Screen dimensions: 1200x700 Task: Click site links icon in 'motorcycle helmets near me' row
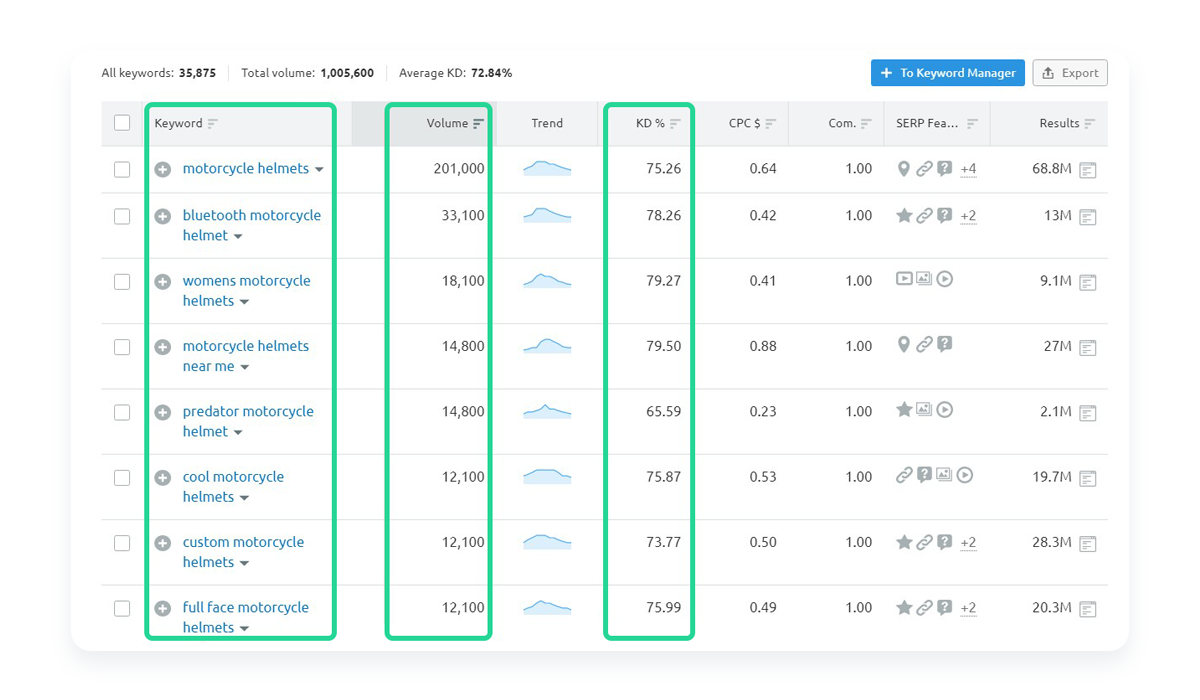(924, 344)
